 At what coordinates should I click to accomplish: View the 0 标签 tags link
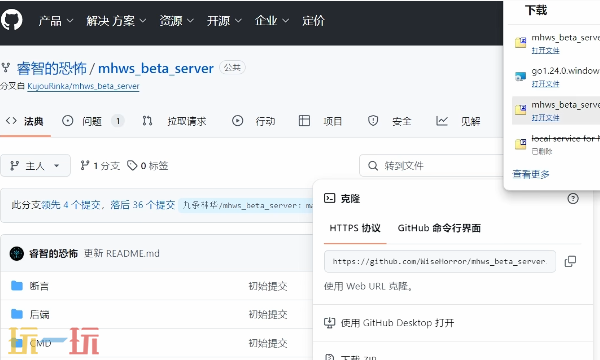point(148,166)
